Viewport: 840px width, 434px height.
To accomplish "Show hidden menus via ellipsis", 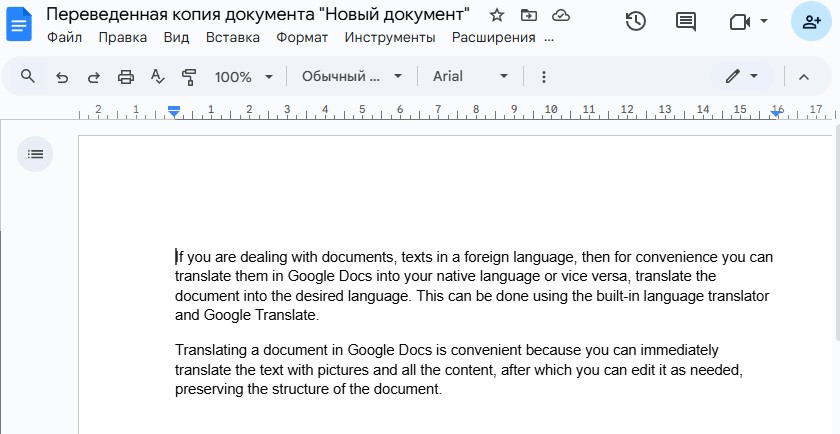I will [549, 39].
